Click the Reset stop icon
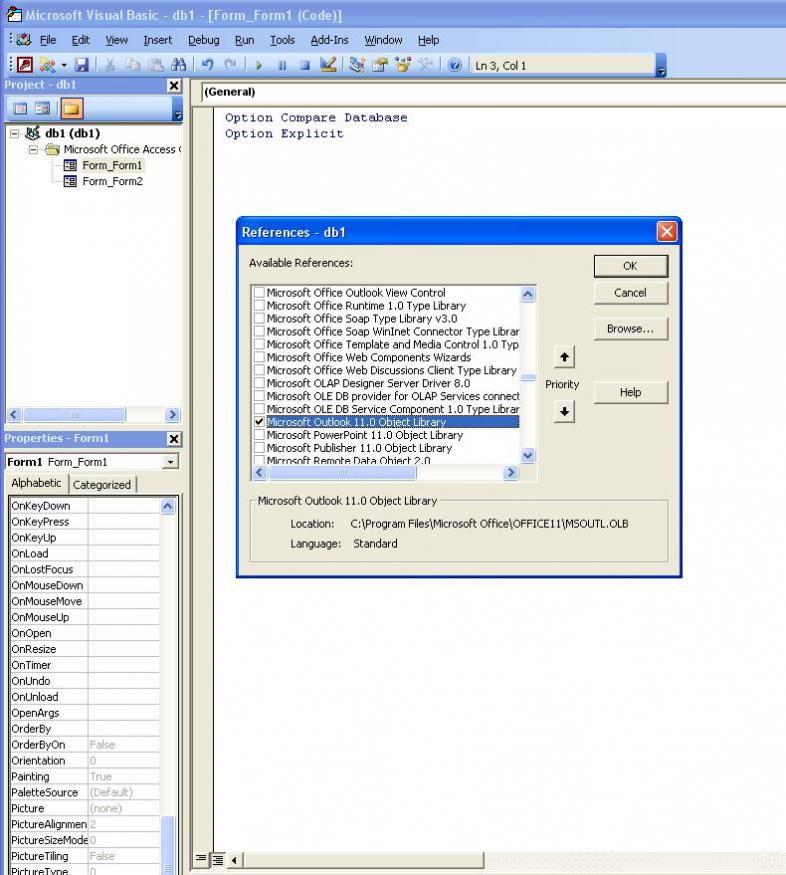Image resolution: width=786 pixels, height=875 pixels. pyautogui.click(x=305, y=65)
